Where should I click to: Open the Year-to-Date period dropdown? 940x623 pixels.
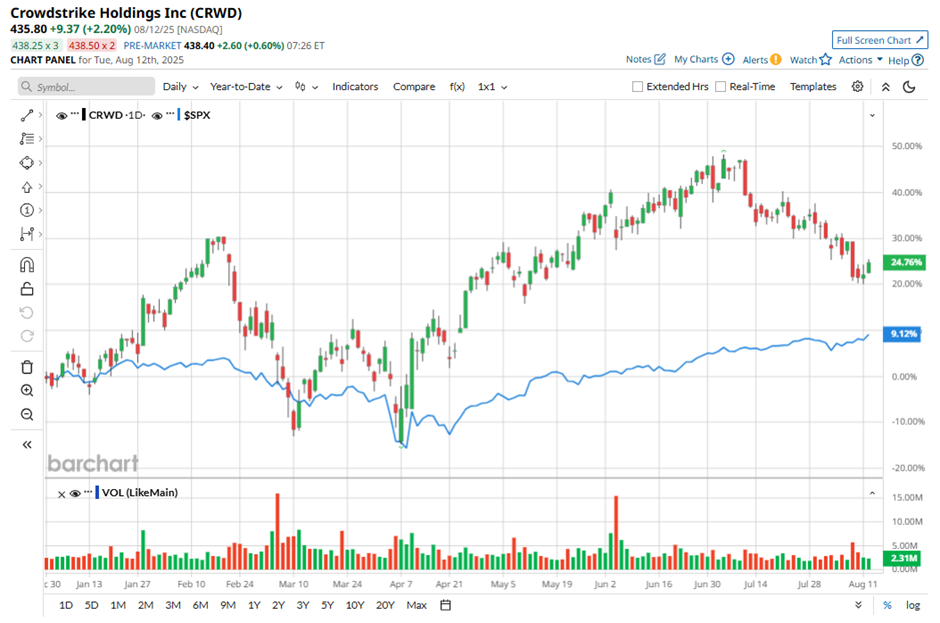click(246, 87)
